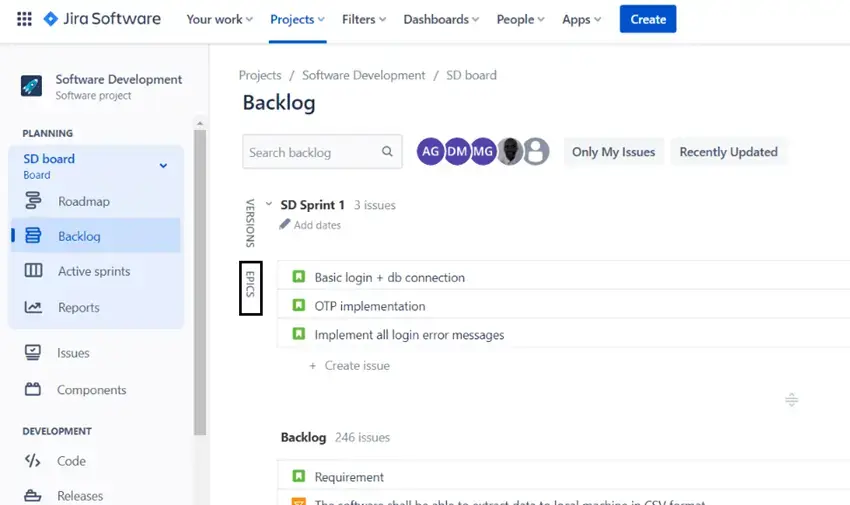Open the app switcher grid icon
This screenshot has width=850, height=505.
pyautogui.click(x=24, y=19)
